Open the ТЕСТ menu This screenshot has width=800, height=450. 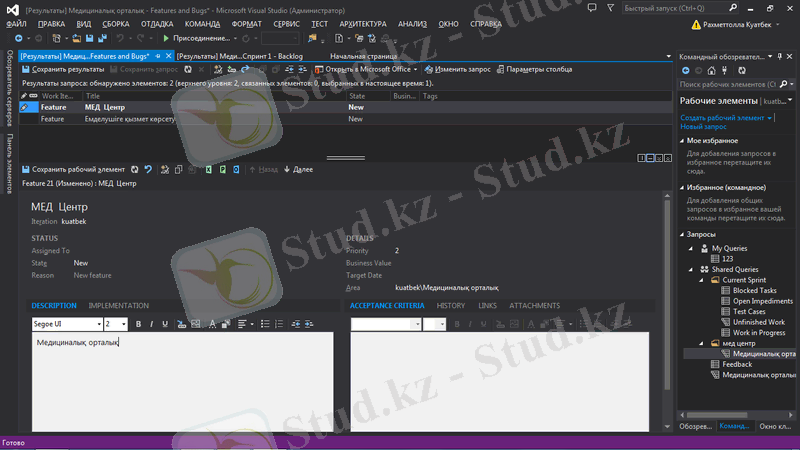pos(319,24)
